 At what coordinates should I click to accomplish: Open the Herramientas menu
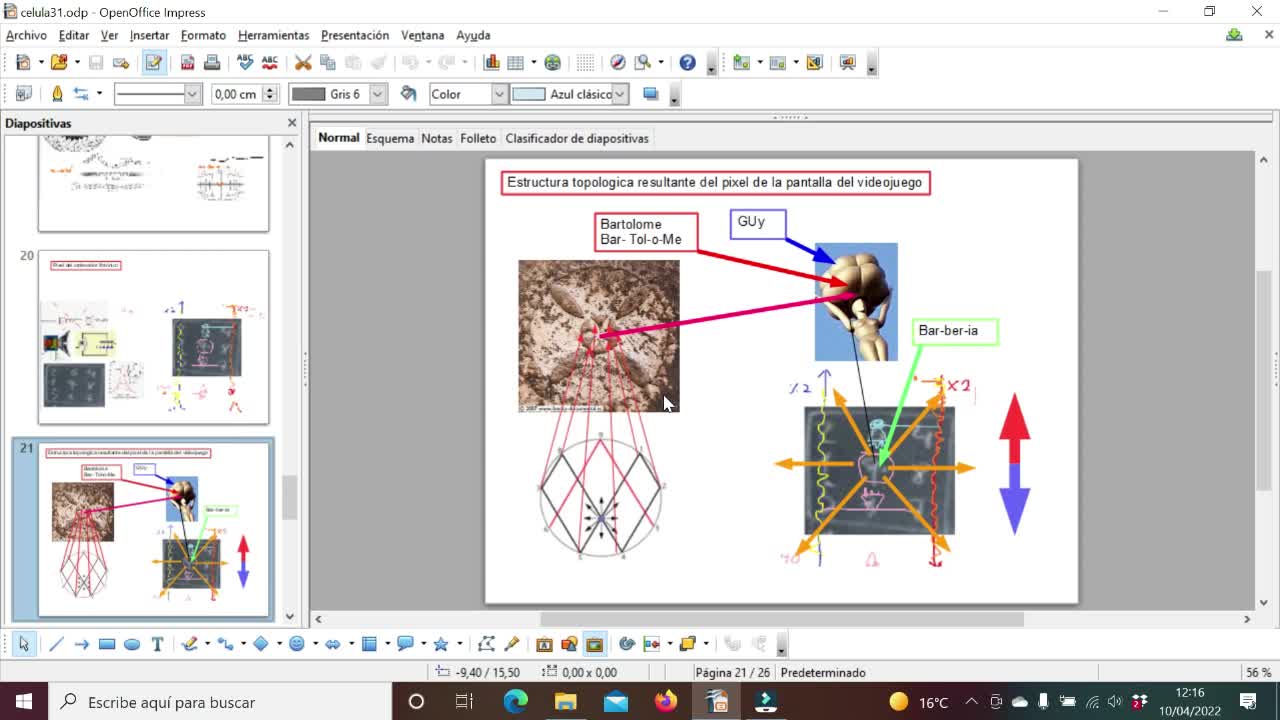coord(273,35)
